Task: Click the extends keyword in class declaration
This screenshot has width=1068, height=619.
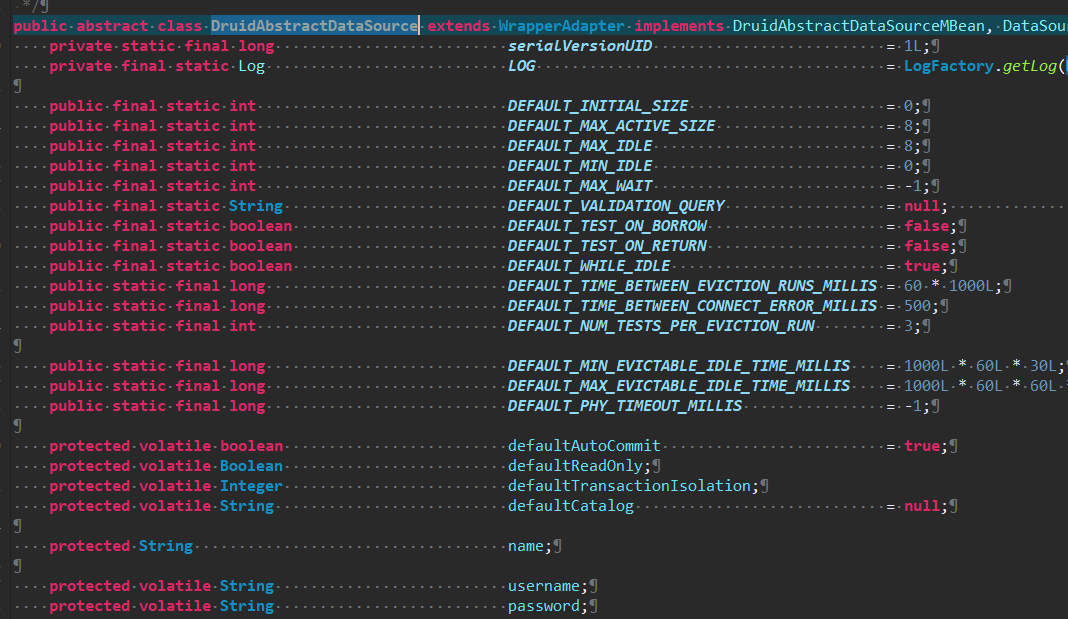Action: [x=458, y=26]
